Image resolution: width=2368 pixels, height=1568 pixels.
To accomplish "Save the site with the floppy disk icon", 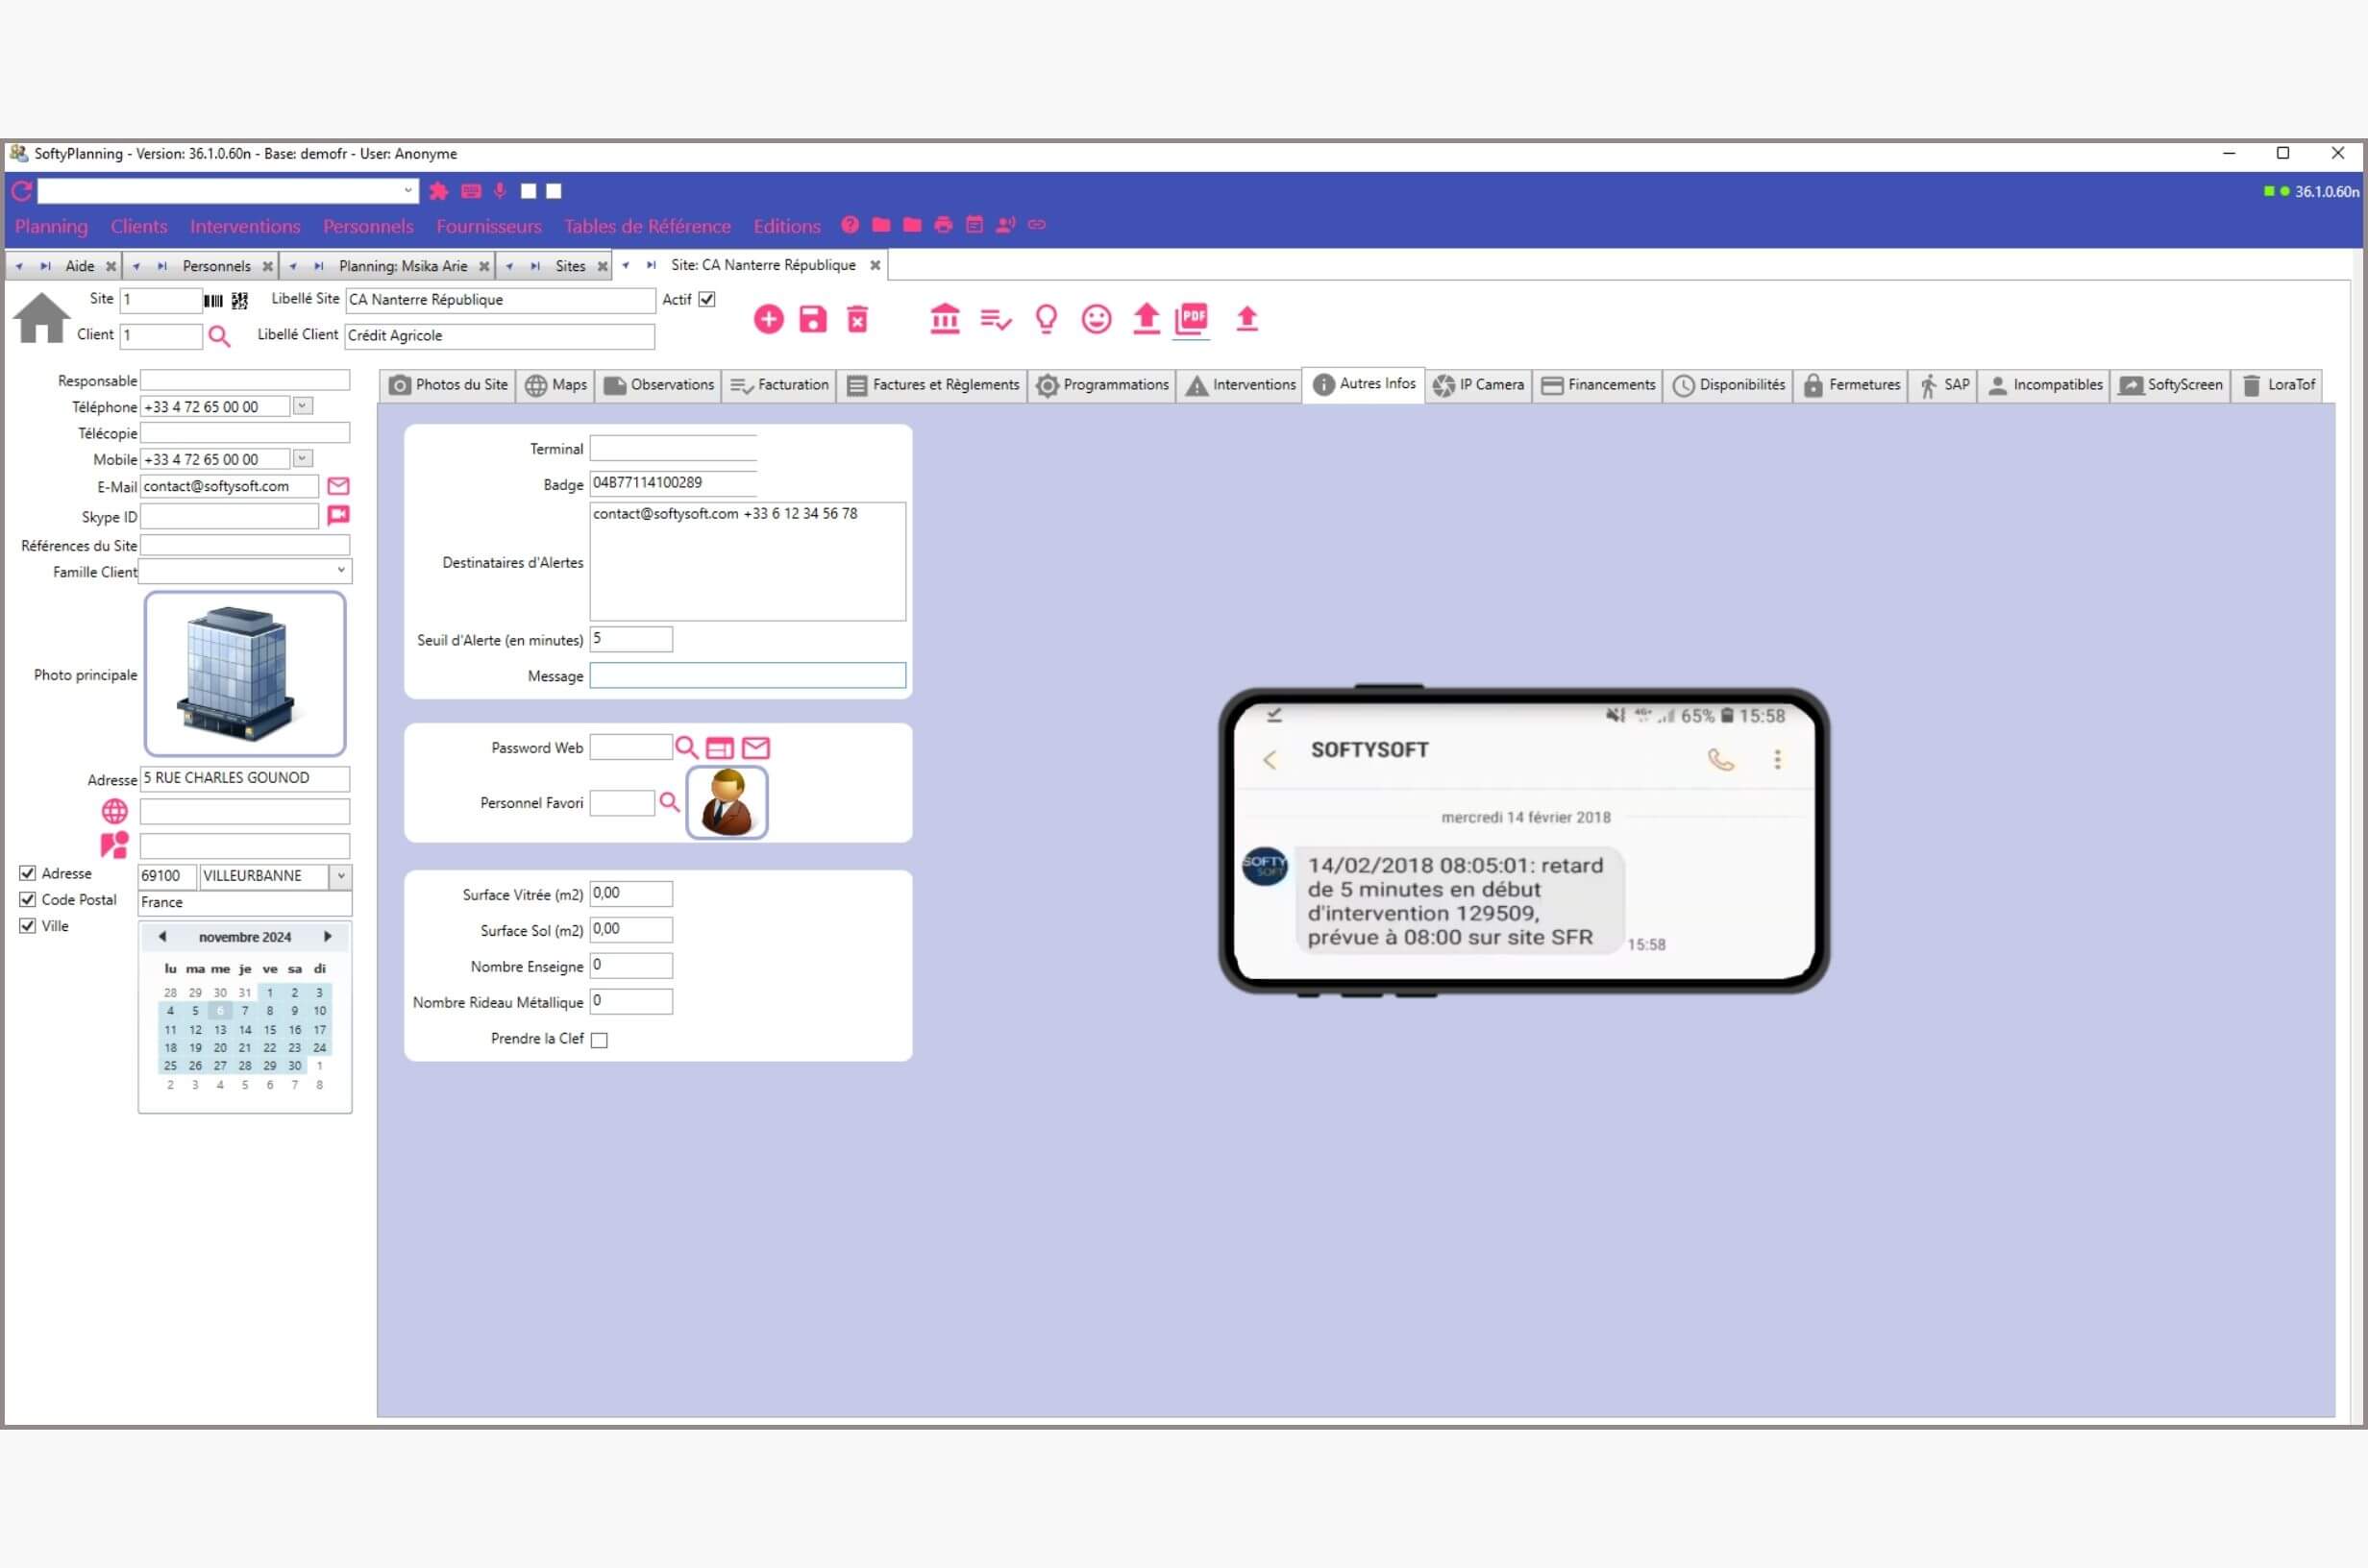I will [x=813, y=319].
